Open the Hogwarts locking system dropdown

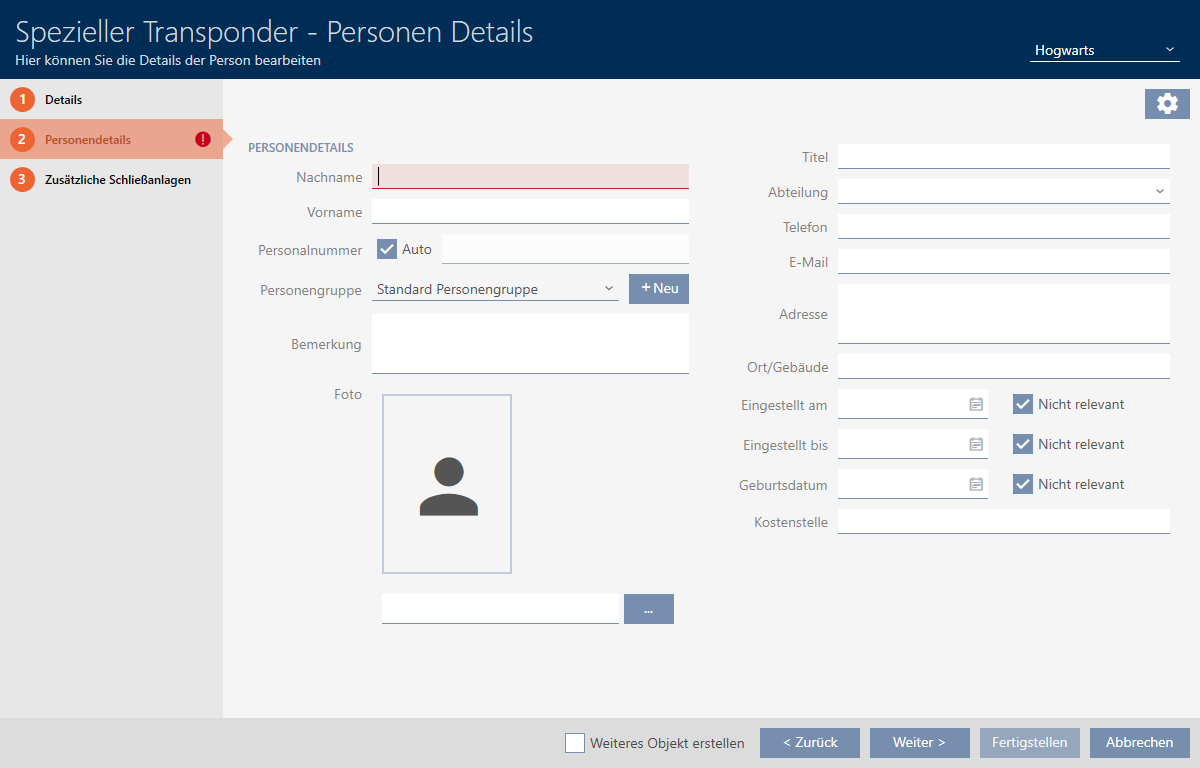1104,50
